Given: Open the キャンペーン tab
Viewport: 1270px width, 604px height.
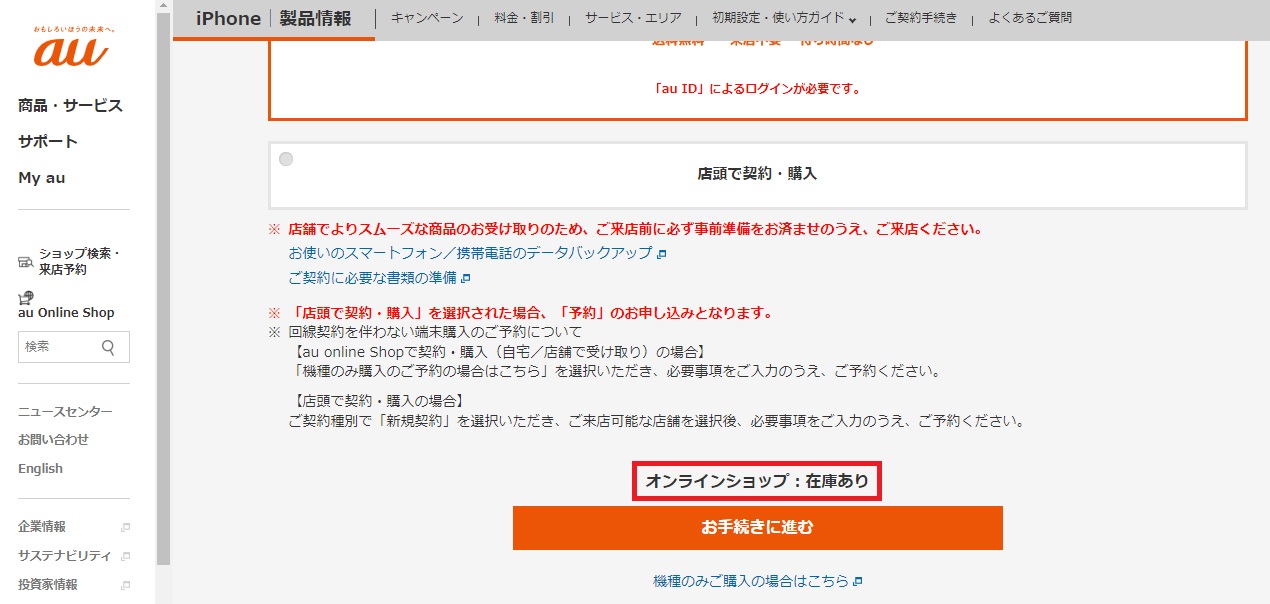Looking at the screenshot, I should pos(427,18).
